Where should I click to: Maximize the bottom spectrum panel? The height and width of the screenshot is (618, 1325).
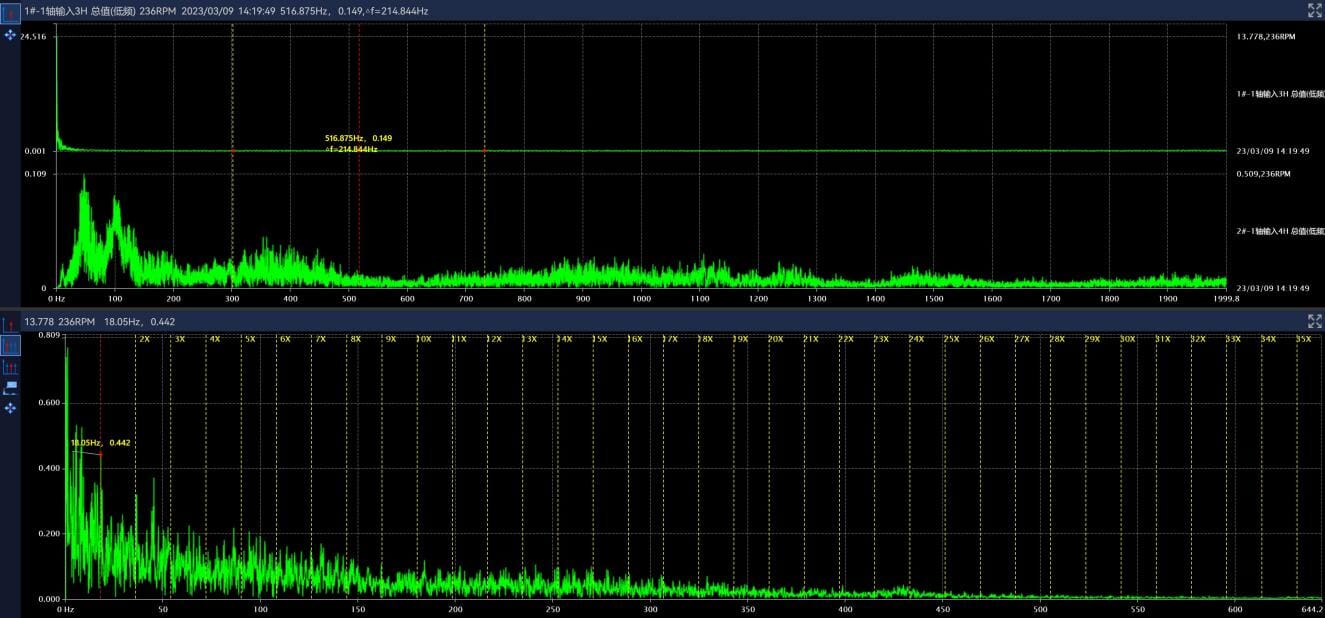1315,321
